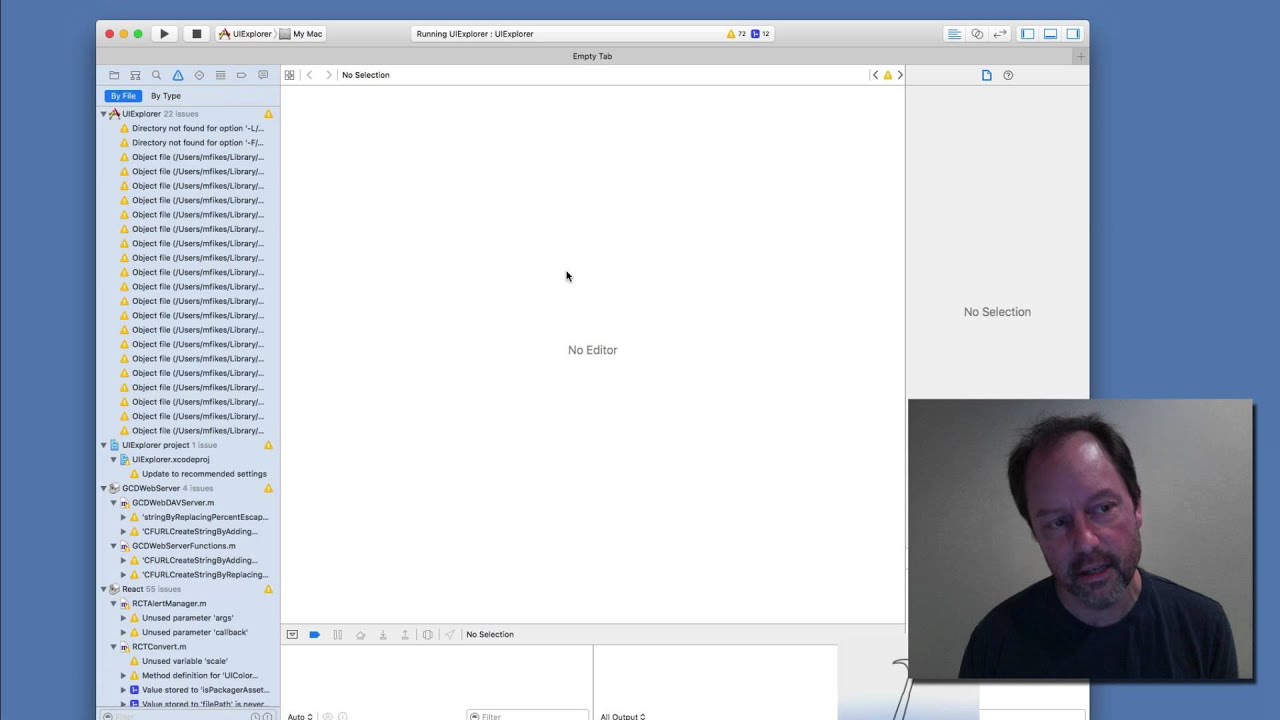Viewport: 1280px width, 720px height.
Task: Collapse the GCDWebServer 4 issues group
Action: (103, 489)
